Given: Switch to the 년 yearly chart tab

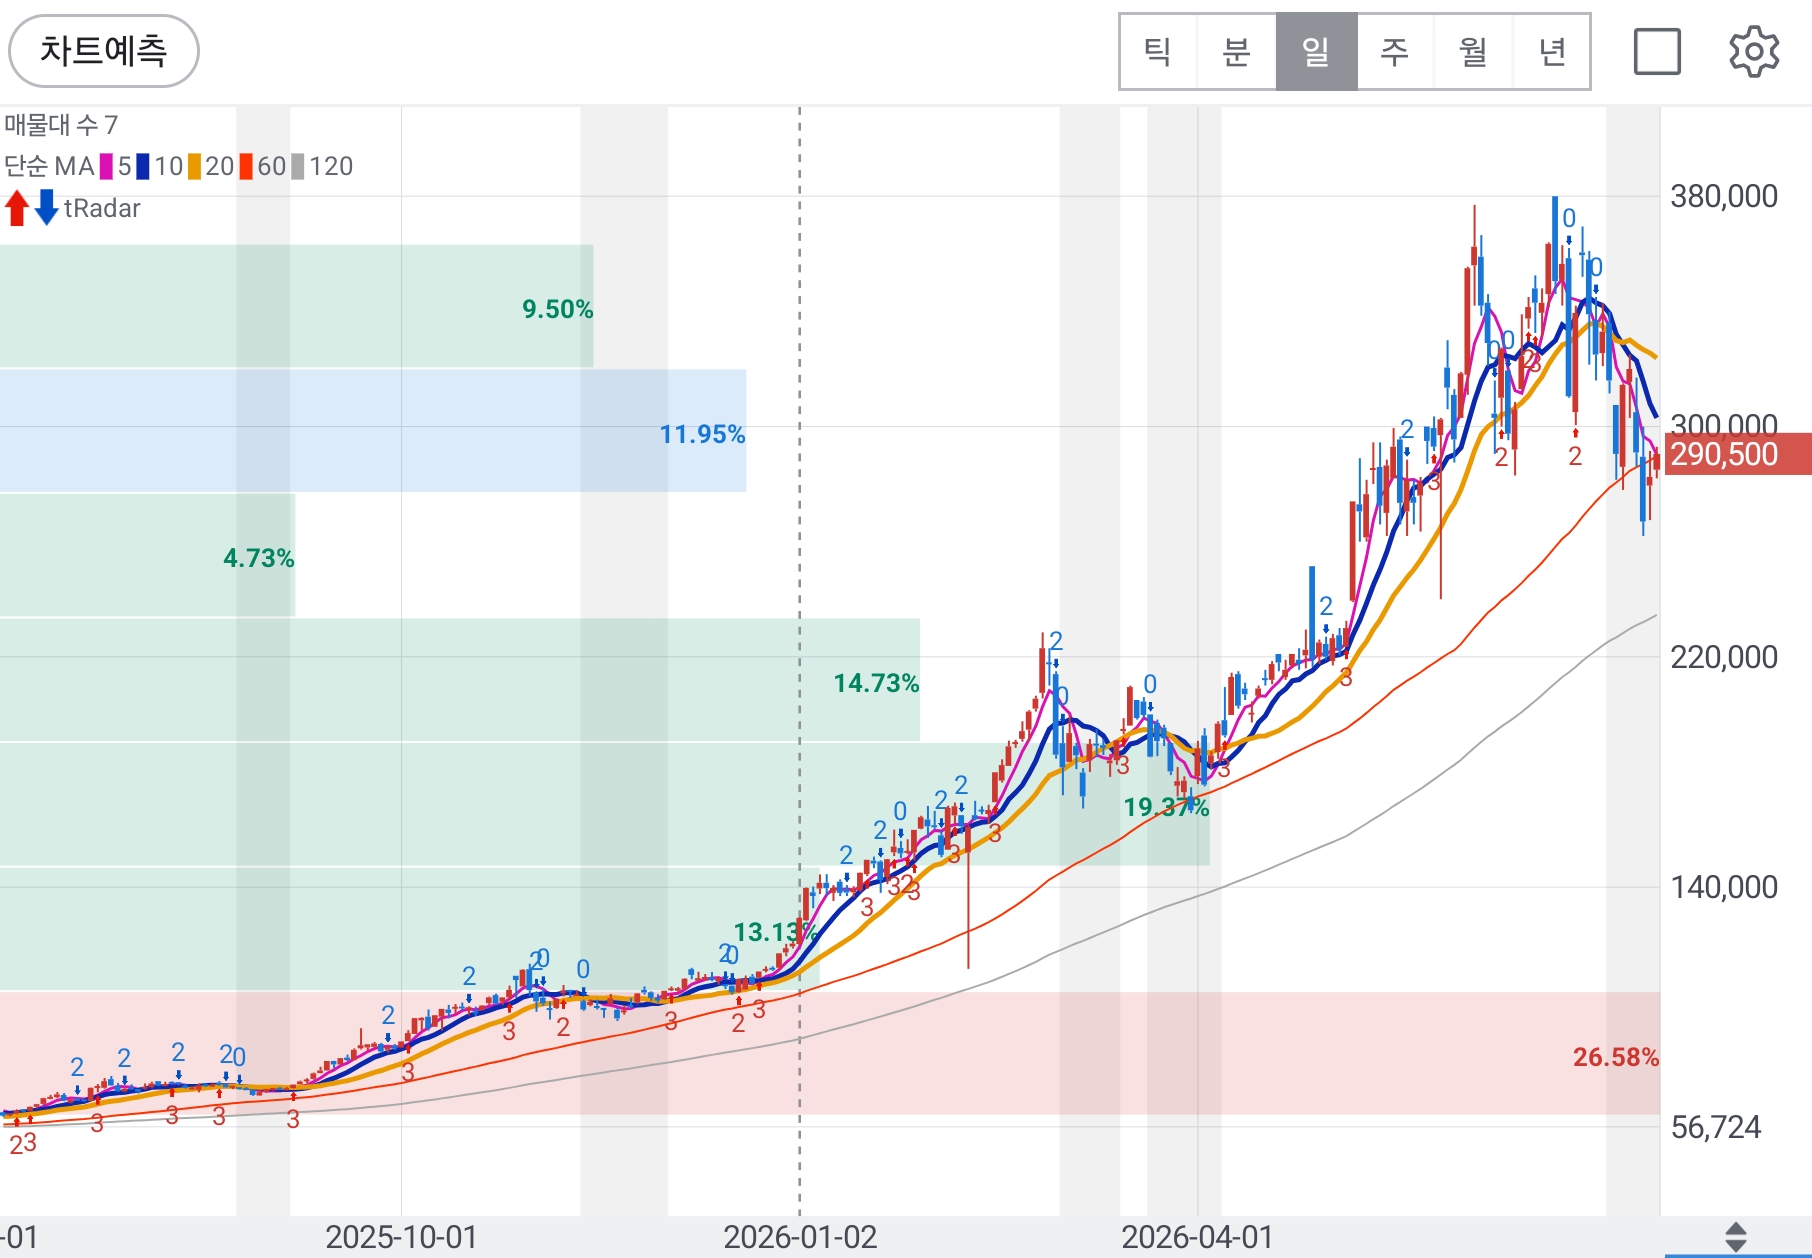Looking at the screenshot, I should (x=1552, y=52).
